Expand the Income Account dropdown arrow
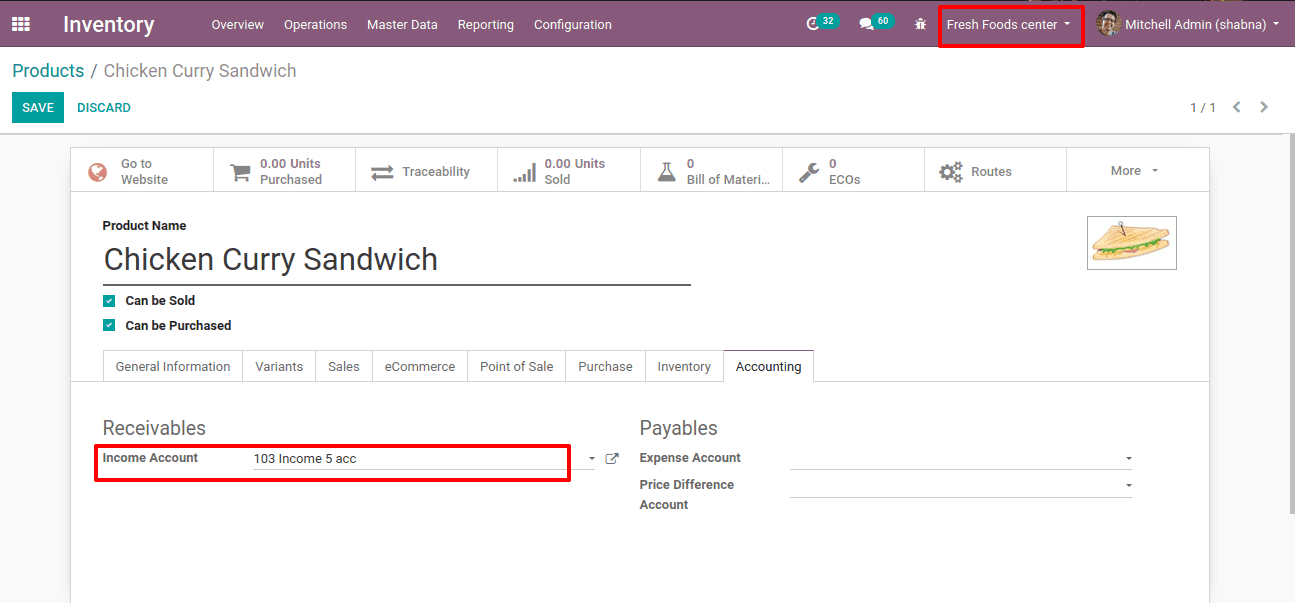This screenshot has width=1295, height=603. [592, 459]
